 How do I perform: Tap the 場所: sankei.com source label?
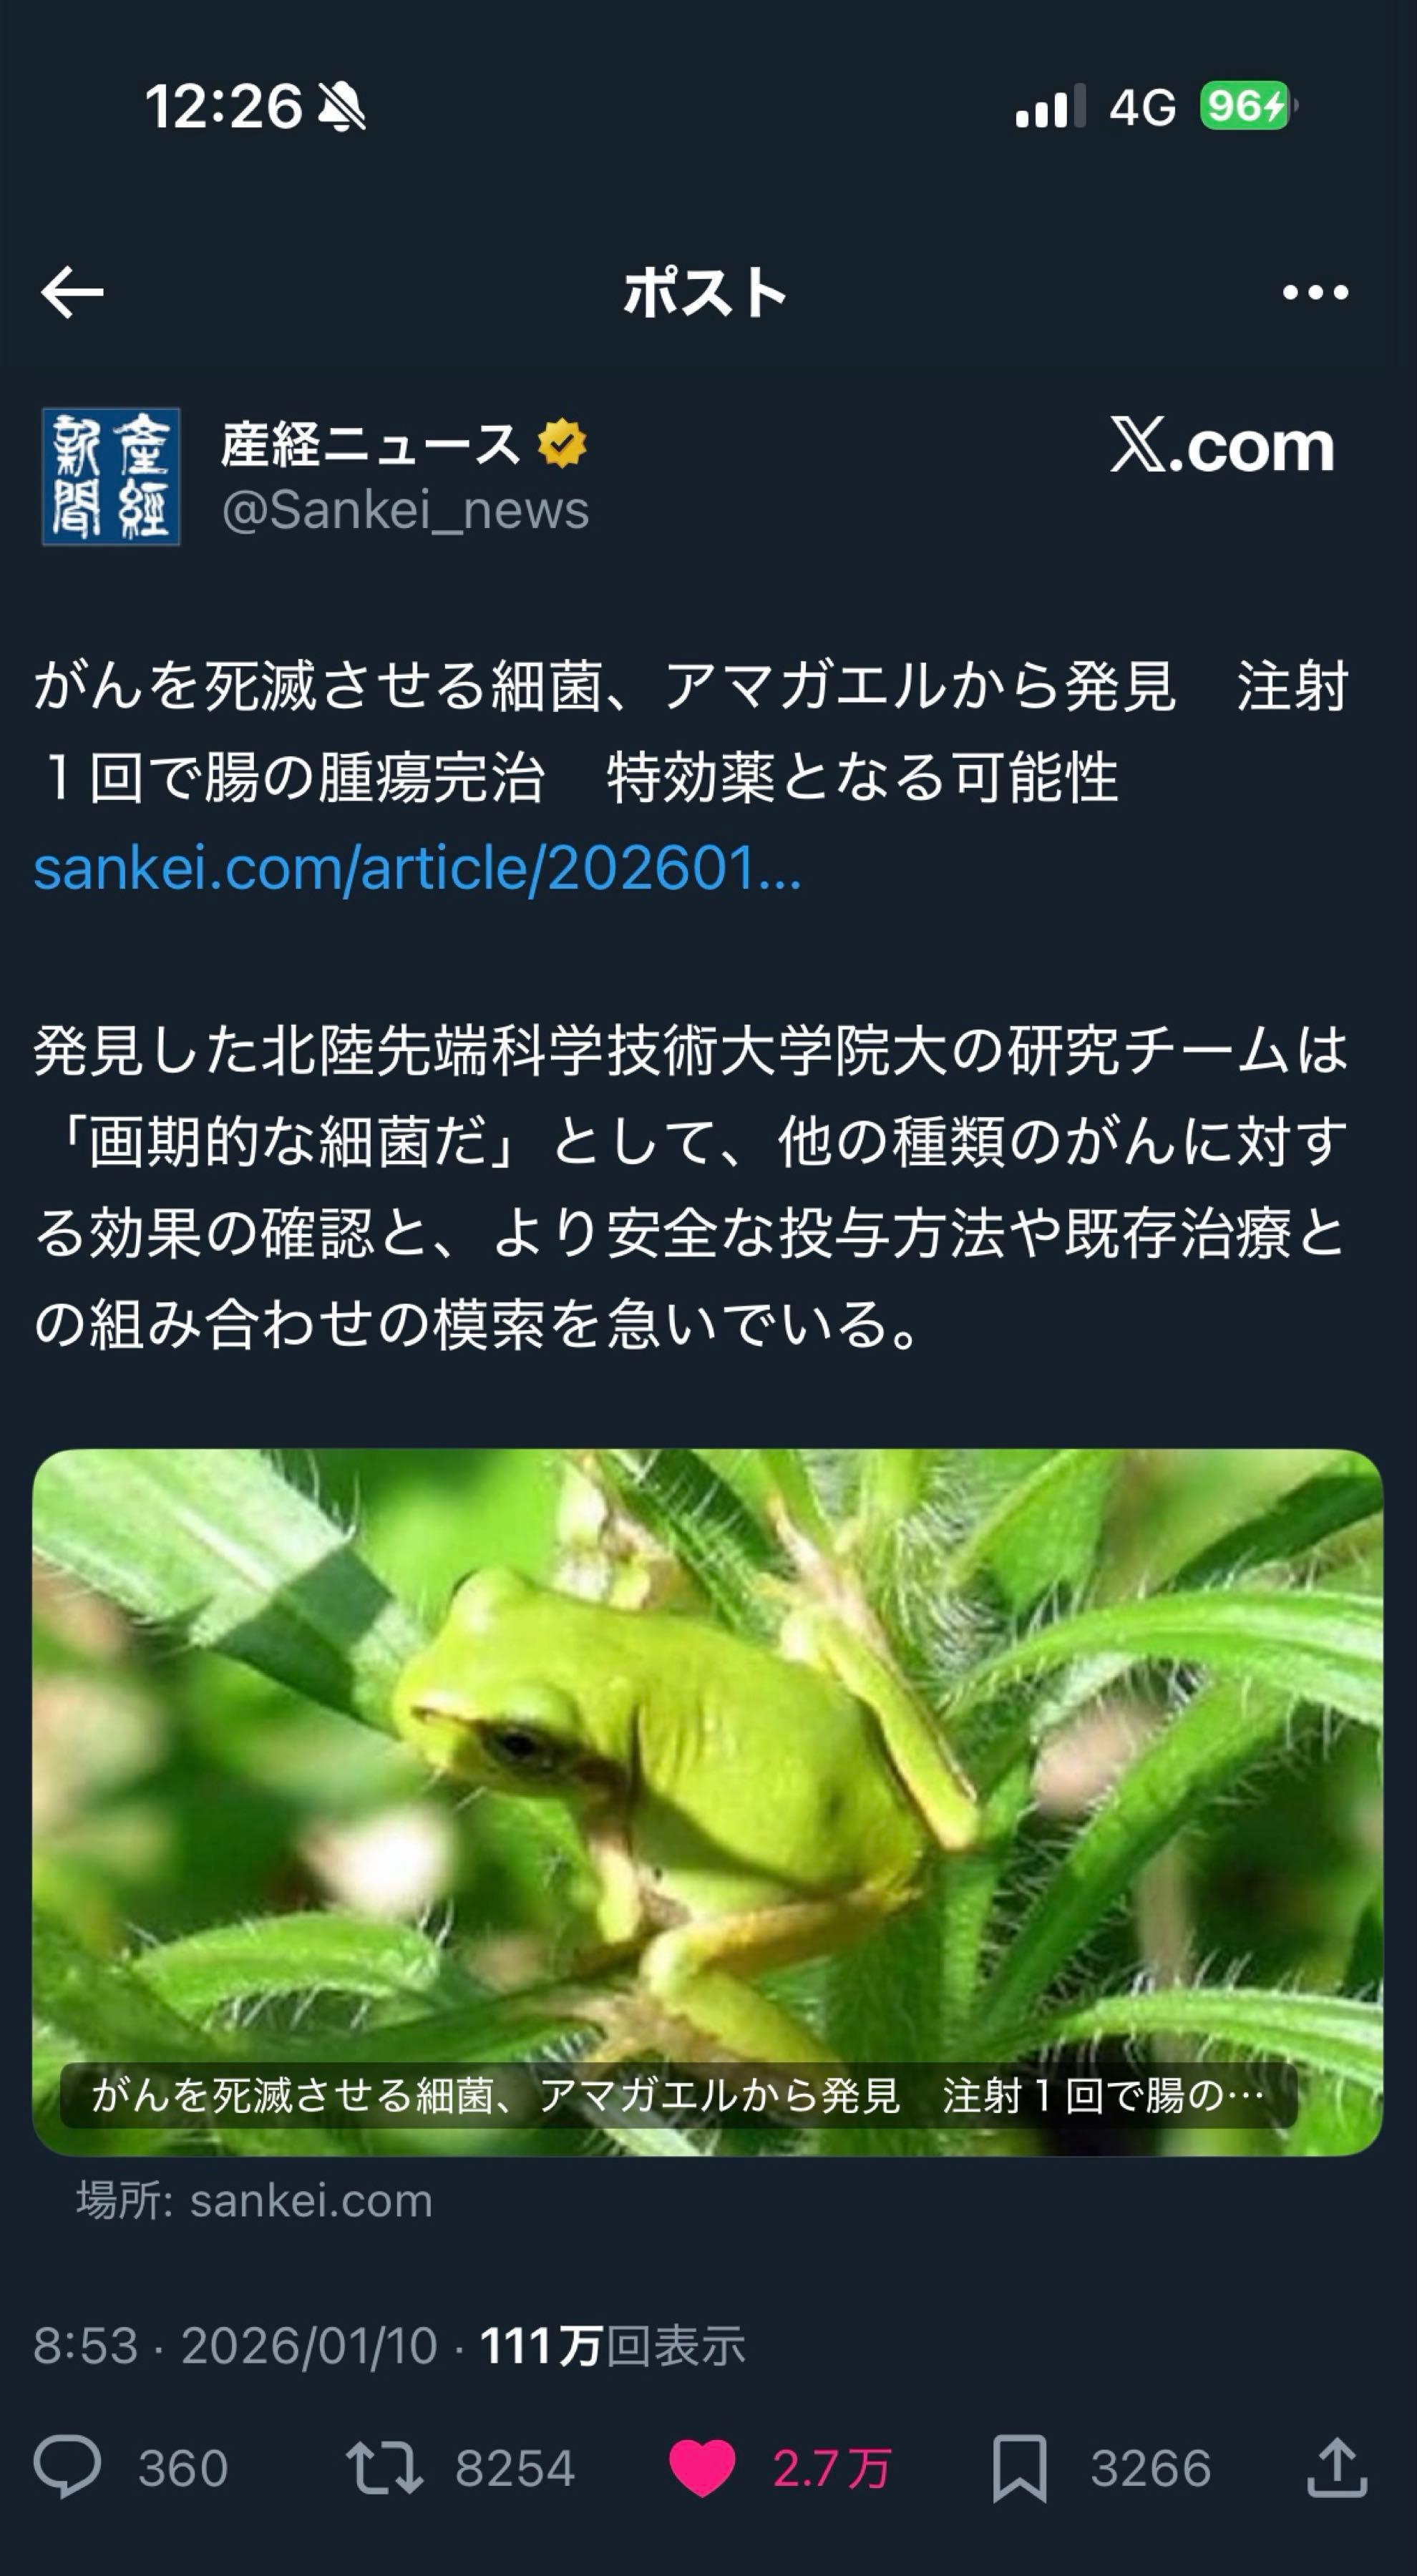(x=255, y=2200)
